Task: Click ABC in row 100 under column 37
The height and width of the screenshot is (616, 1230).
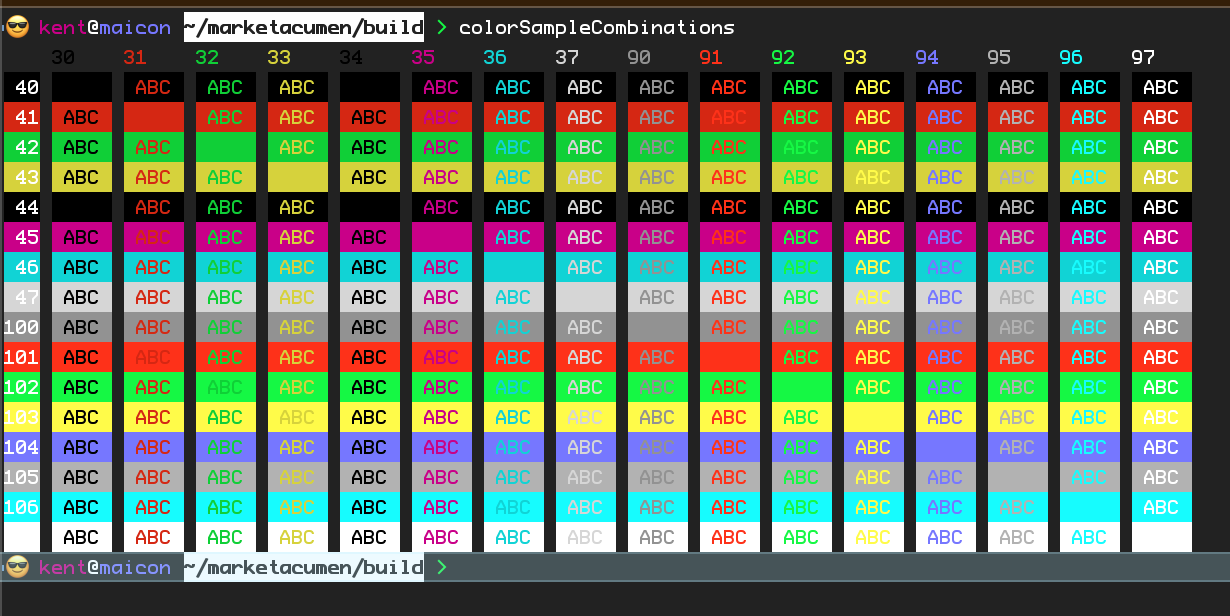Action: 585,327
